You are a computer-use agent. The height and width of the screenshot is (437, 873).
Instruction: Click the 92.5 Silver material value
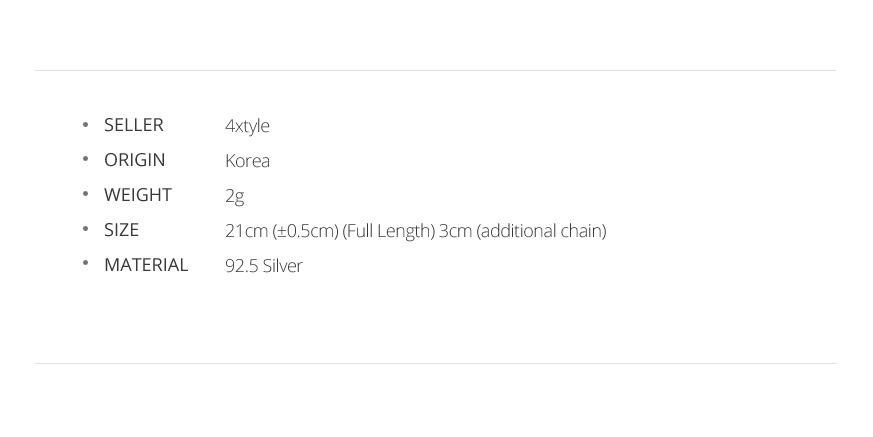(x=264, y=266)
